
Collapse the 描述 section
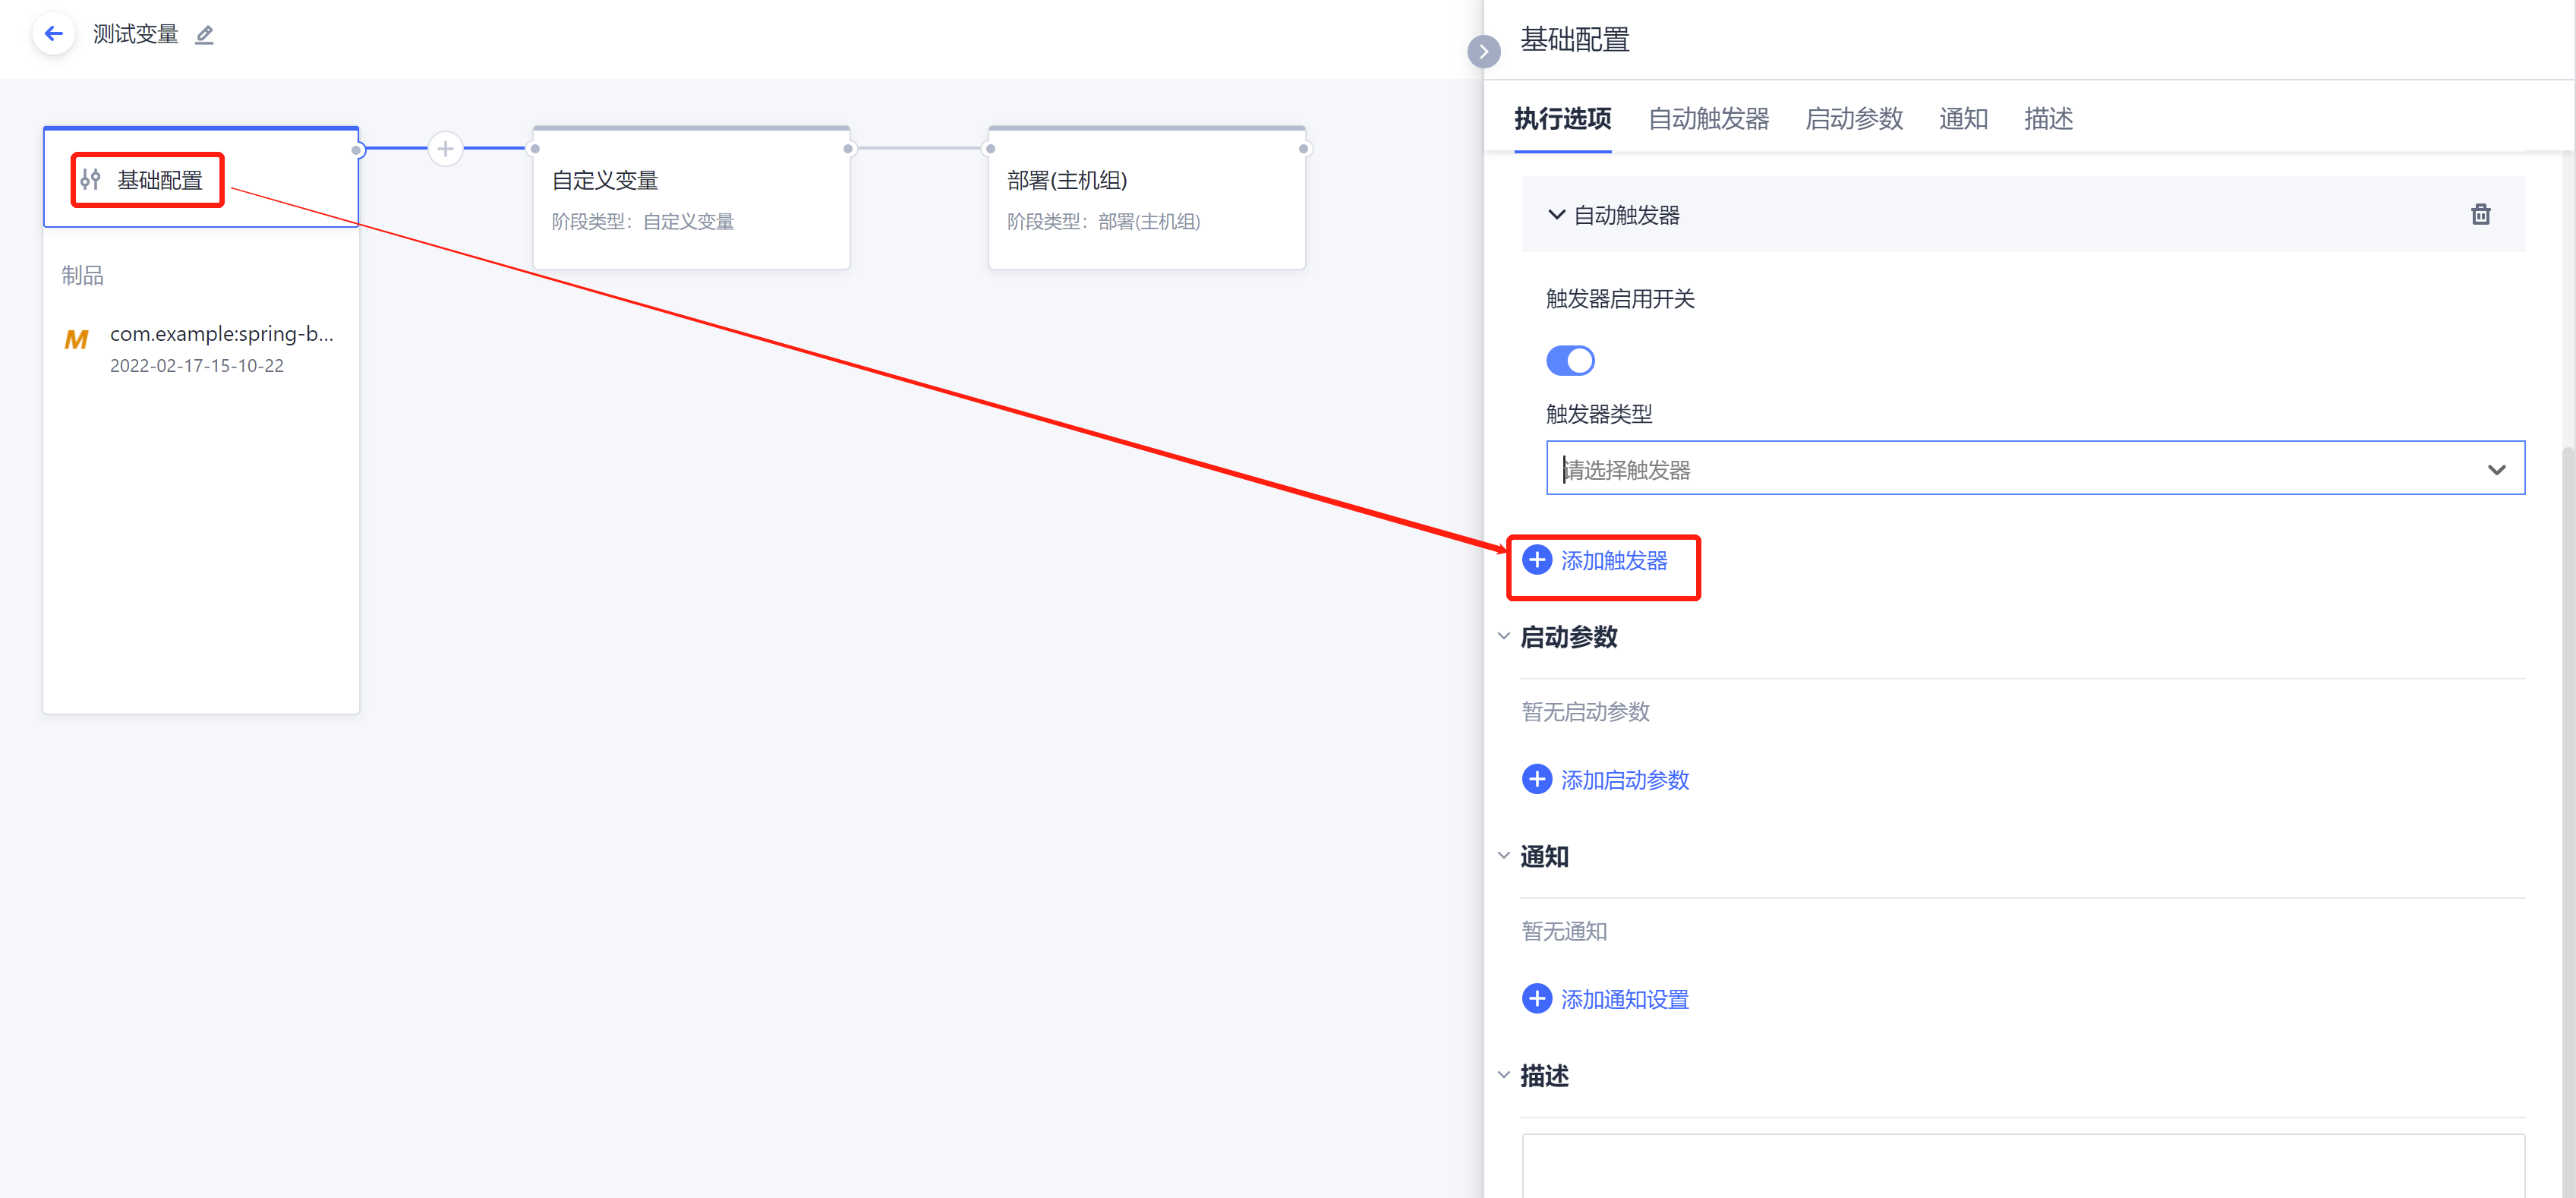(x=1503, y=1075)
